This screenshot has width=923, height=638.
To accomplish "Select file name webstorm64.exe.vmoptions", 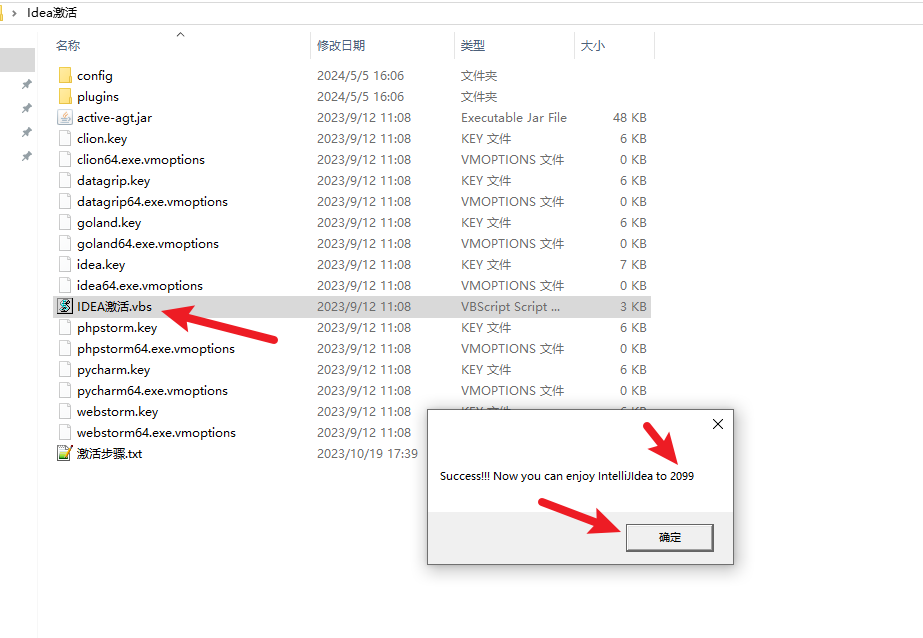I will coord(156,433).
